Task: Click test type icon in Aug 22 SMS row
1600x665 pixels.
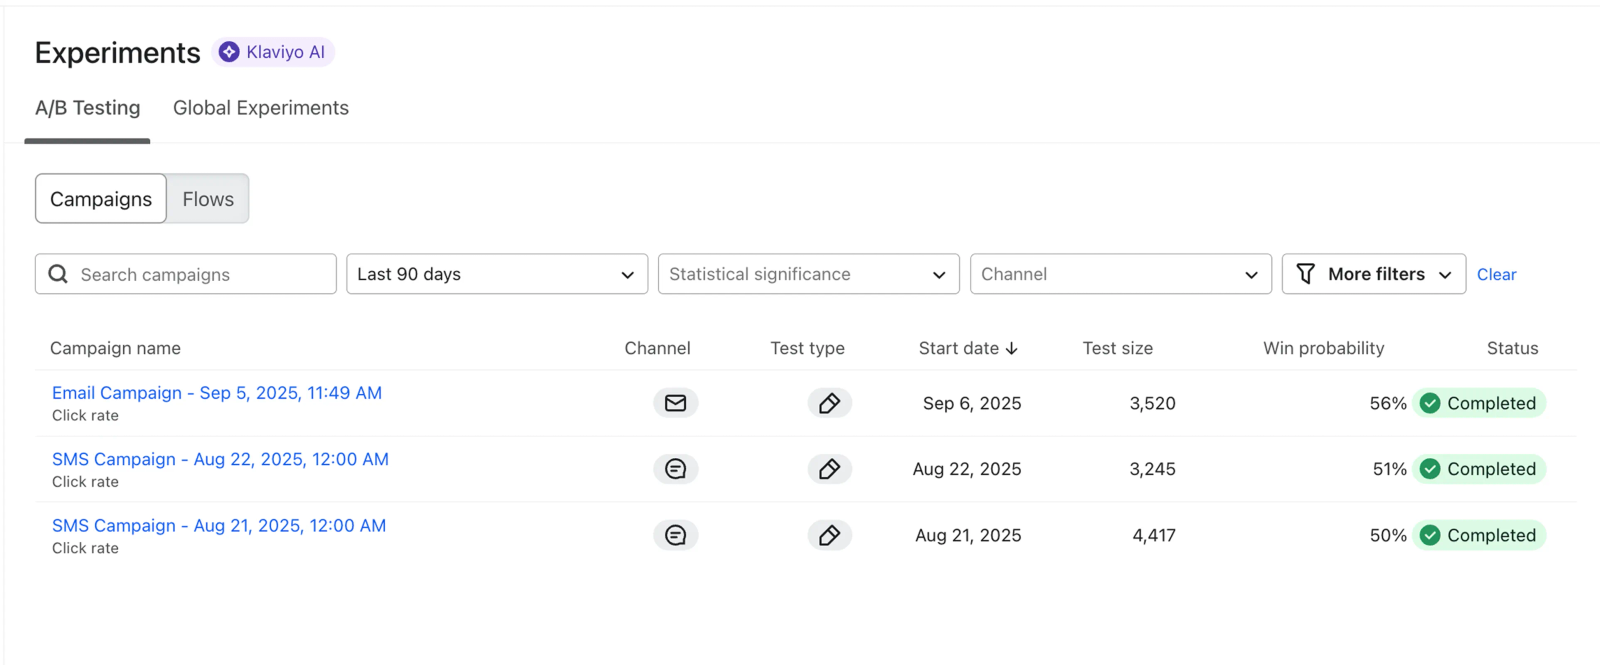Action: (829, 469)
